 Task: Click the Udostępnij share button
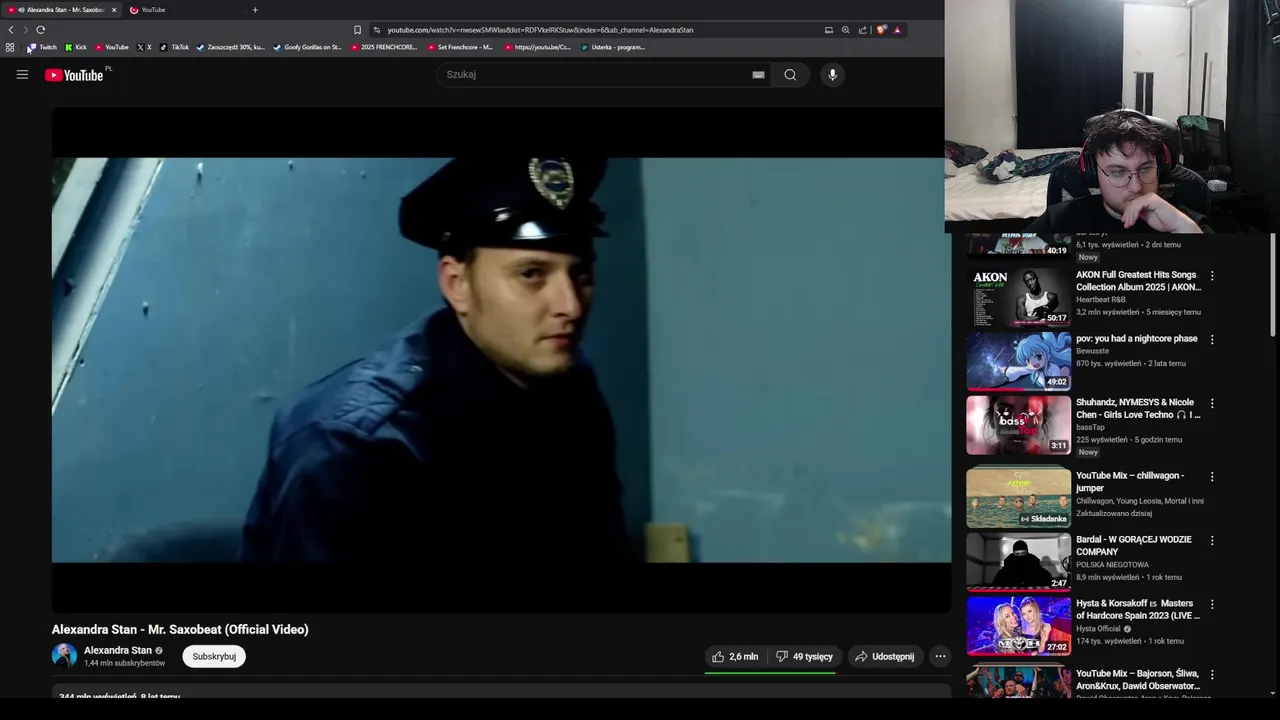pos(884,656)
